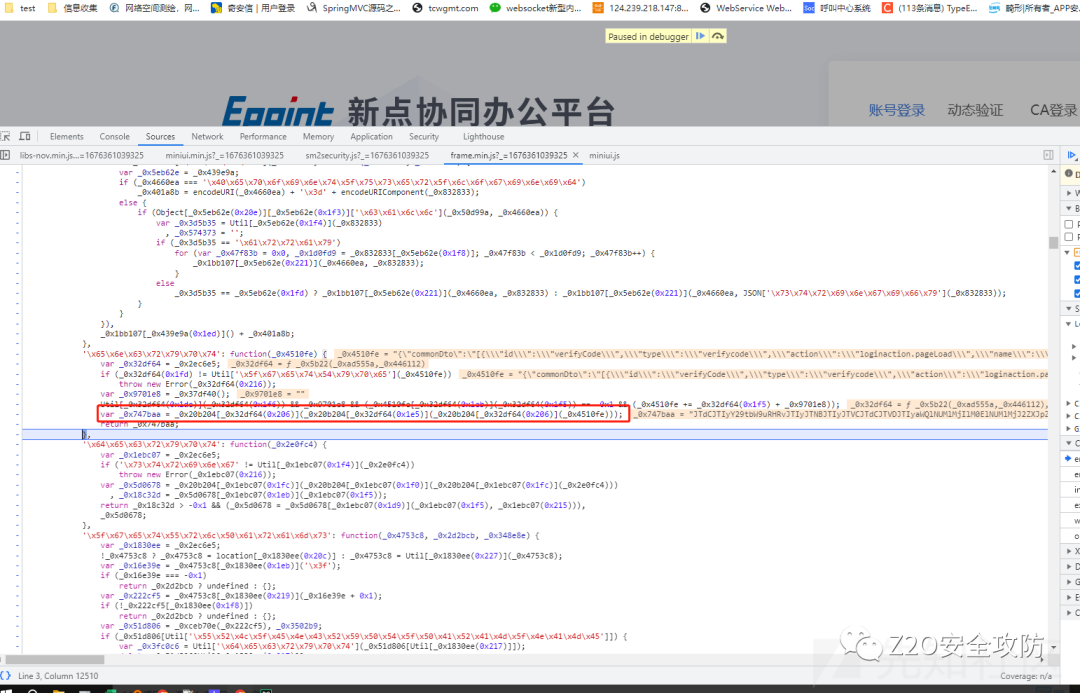Switch to the Console panel
Screen dimensions: 1080x693
click(114, 136)
